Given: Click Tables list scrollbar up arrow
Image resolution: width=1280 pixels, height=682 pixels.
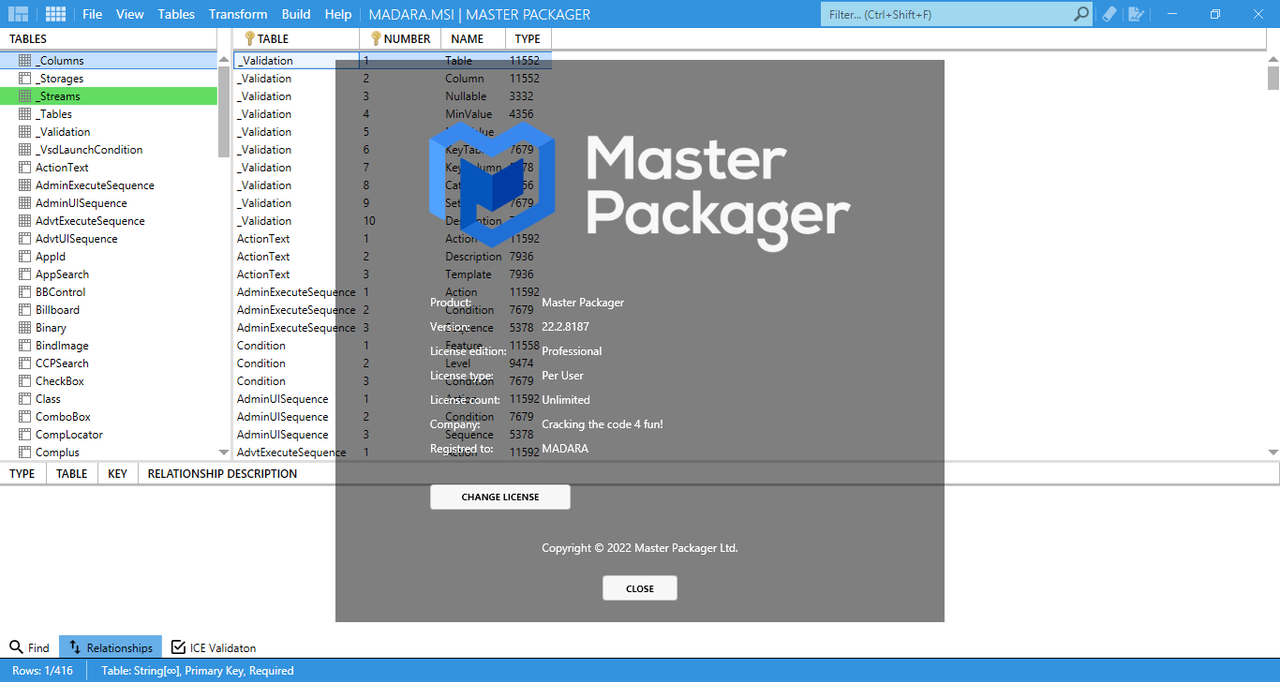Looking at the screenshot, I should tap(224, 60).
